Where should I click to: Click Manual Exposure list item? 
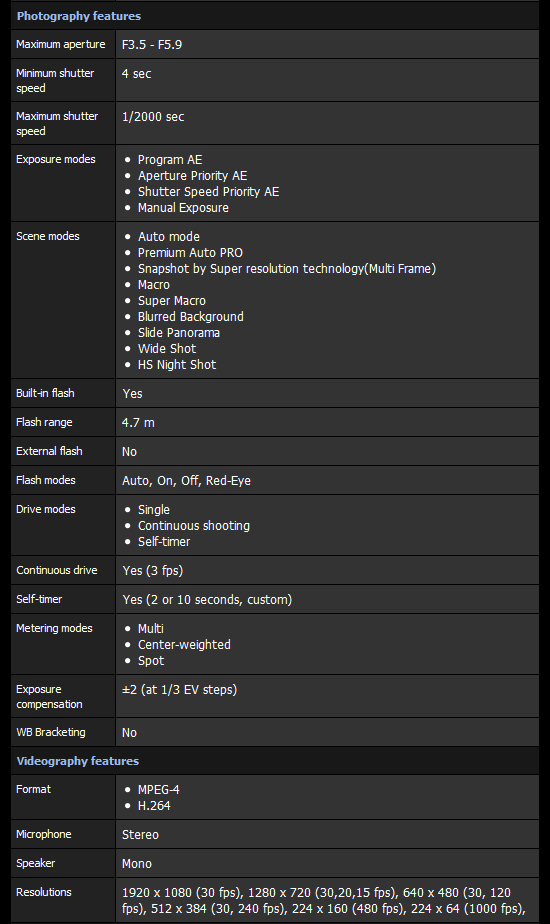[x=183, y=207]
